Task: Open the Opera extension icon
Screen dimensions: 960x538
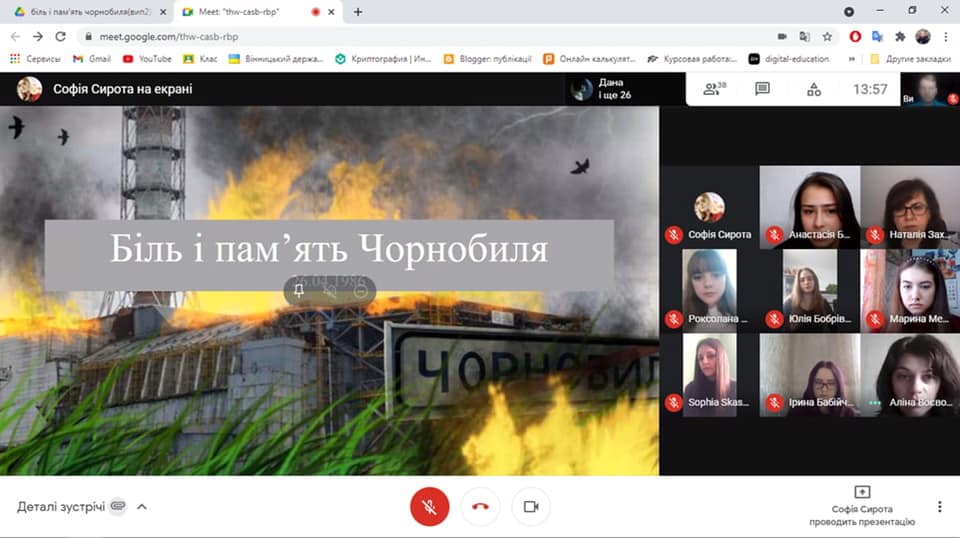Action: [x=855, y=37]
